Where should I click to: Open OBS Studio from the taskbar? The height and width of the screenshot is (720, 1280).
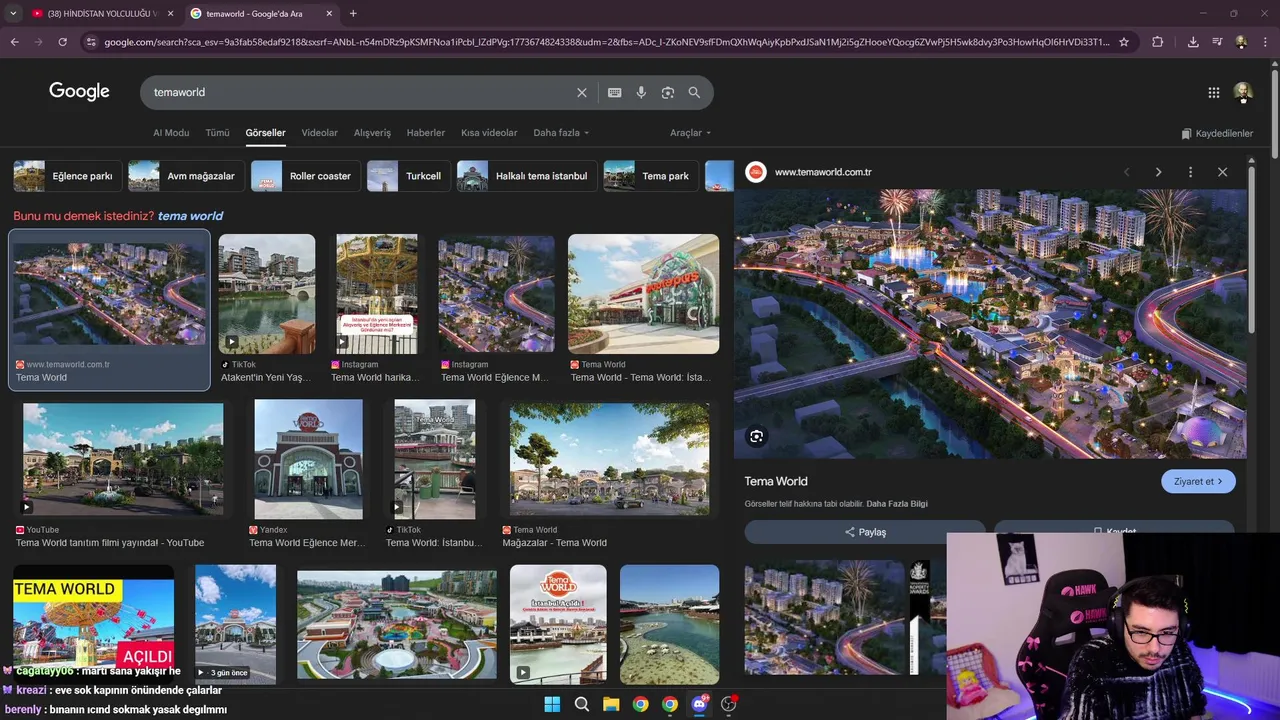click(728, 704)
